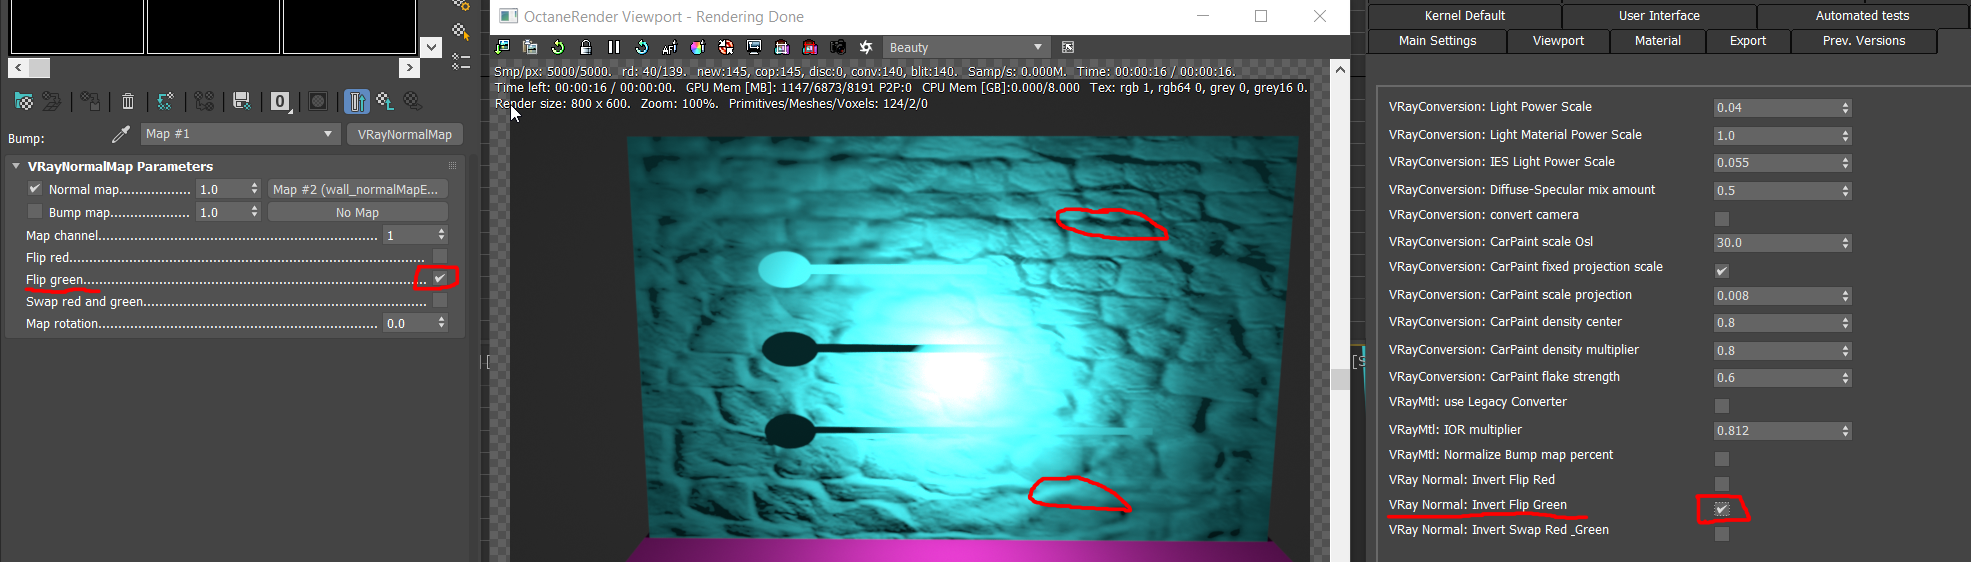Click Select by Material cursor icon

pos(461,32)
